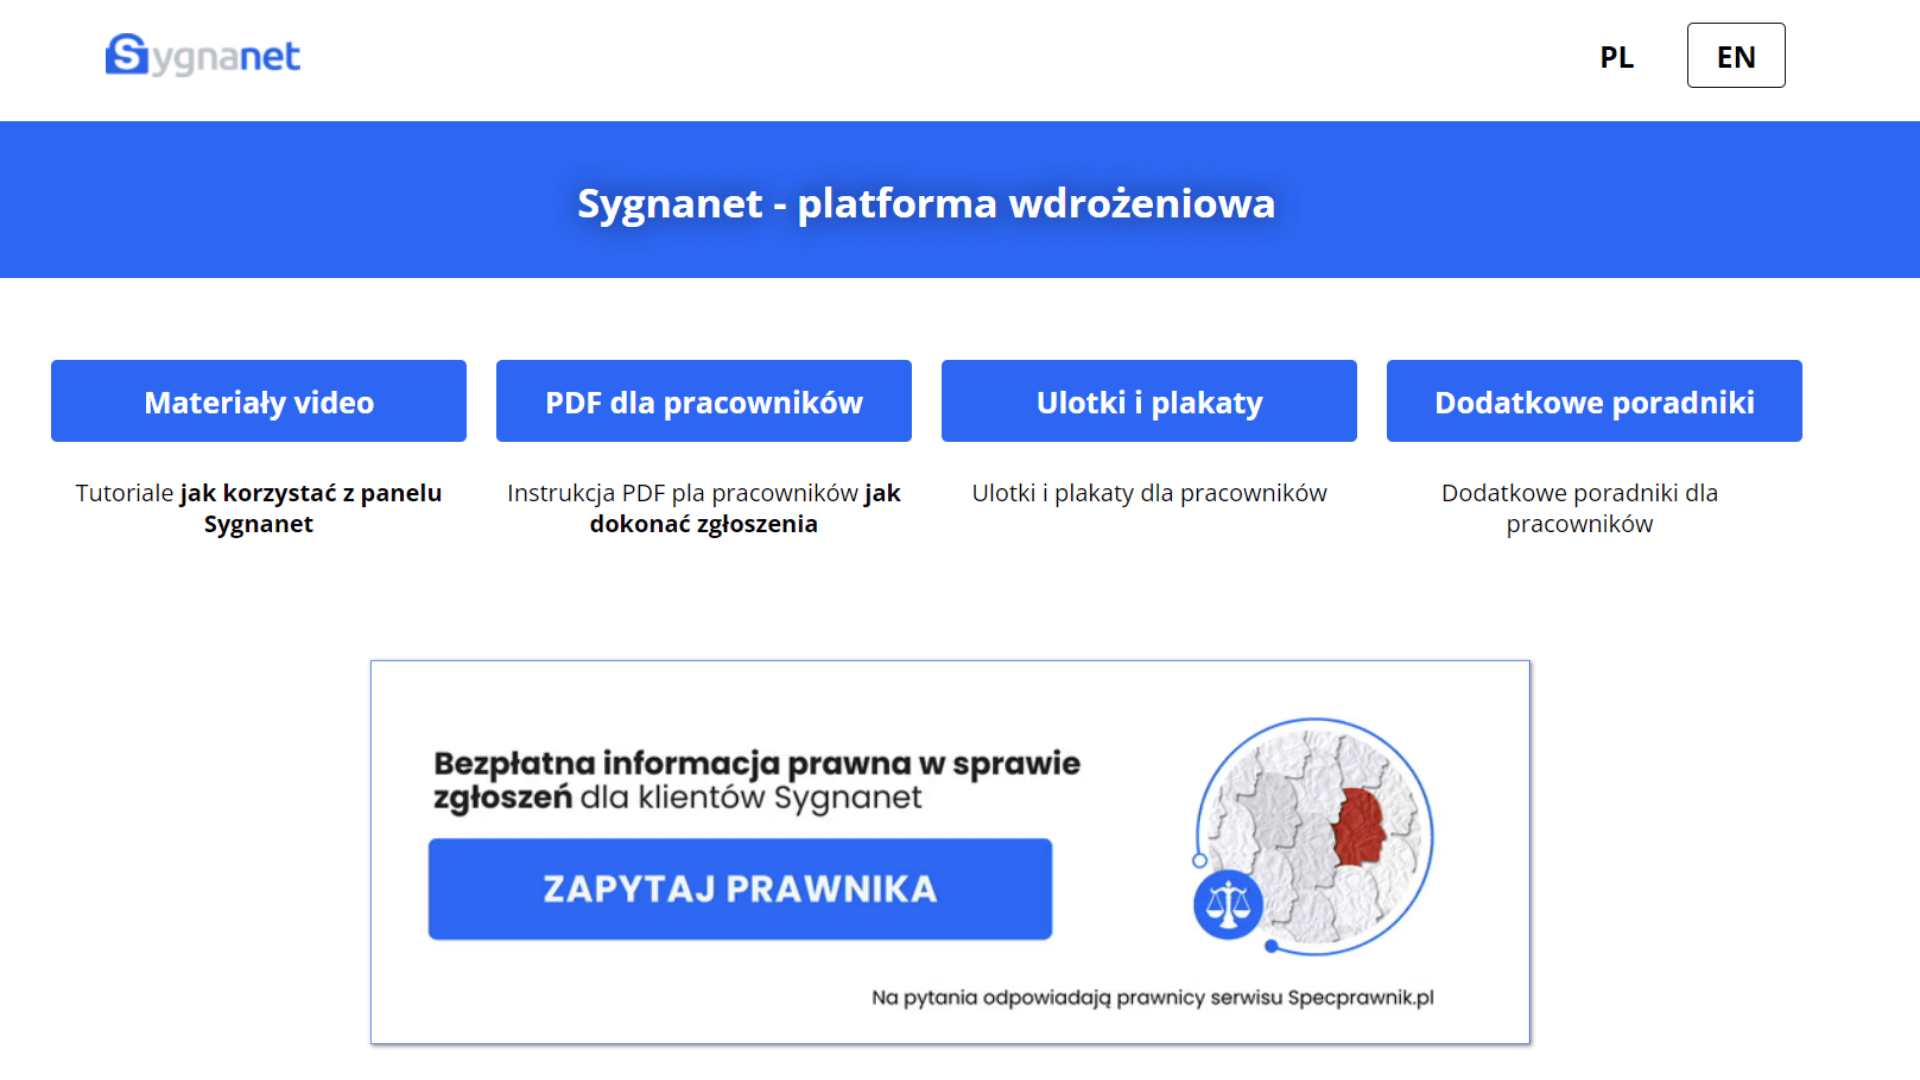
Task: Click text 'Instrukcja PDF pla pracowników'
Action: 682,493
